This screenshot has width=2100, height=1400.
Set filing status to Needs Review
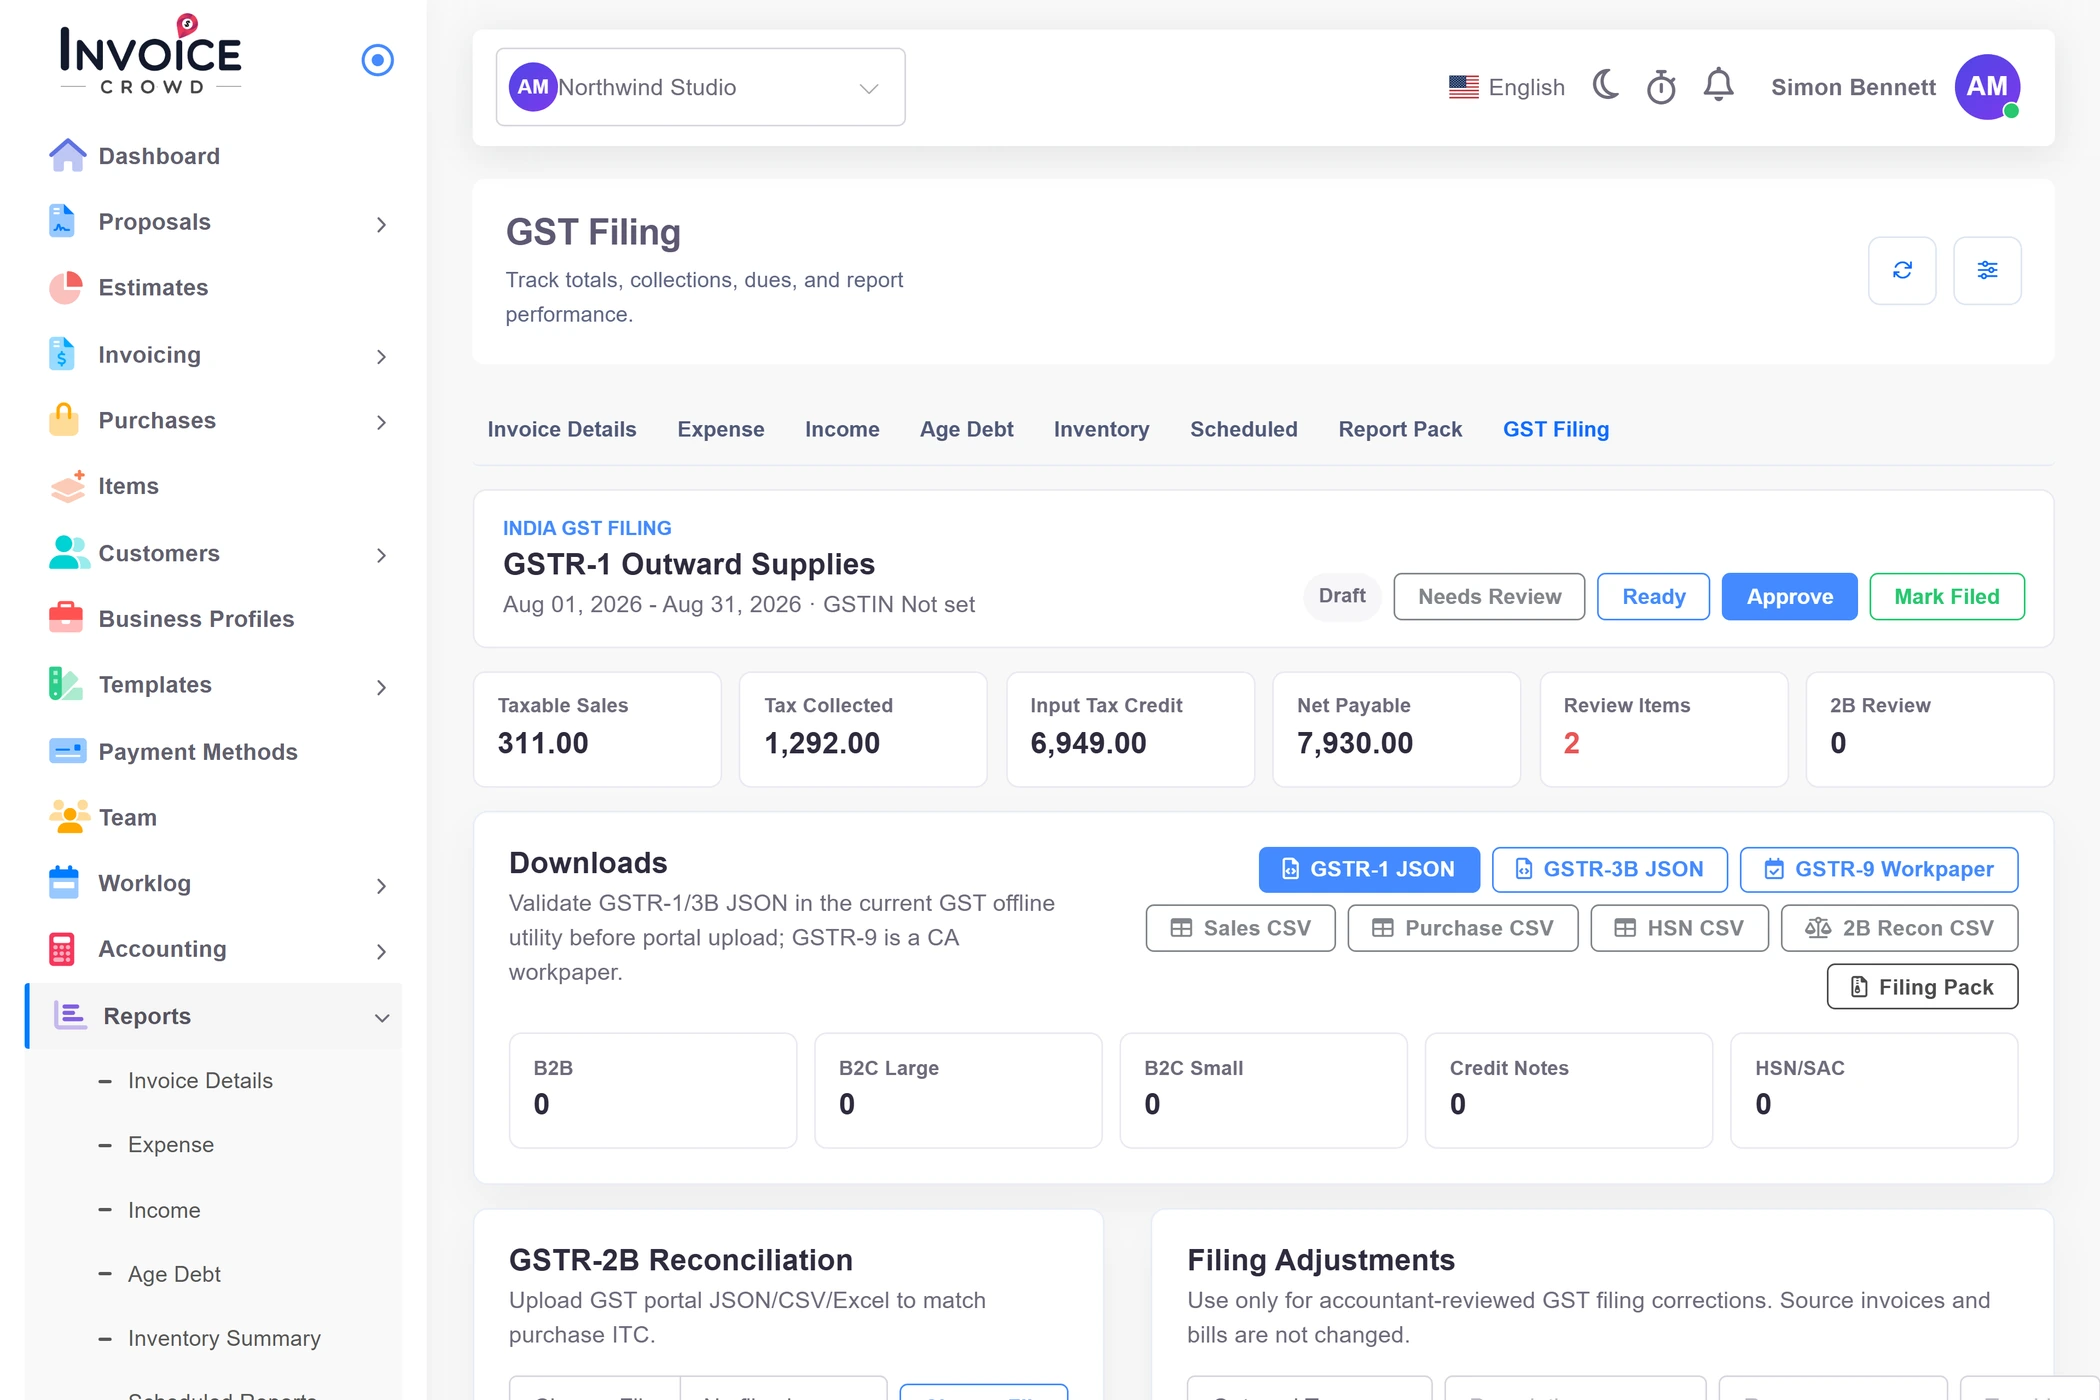tap(1489, 596)
